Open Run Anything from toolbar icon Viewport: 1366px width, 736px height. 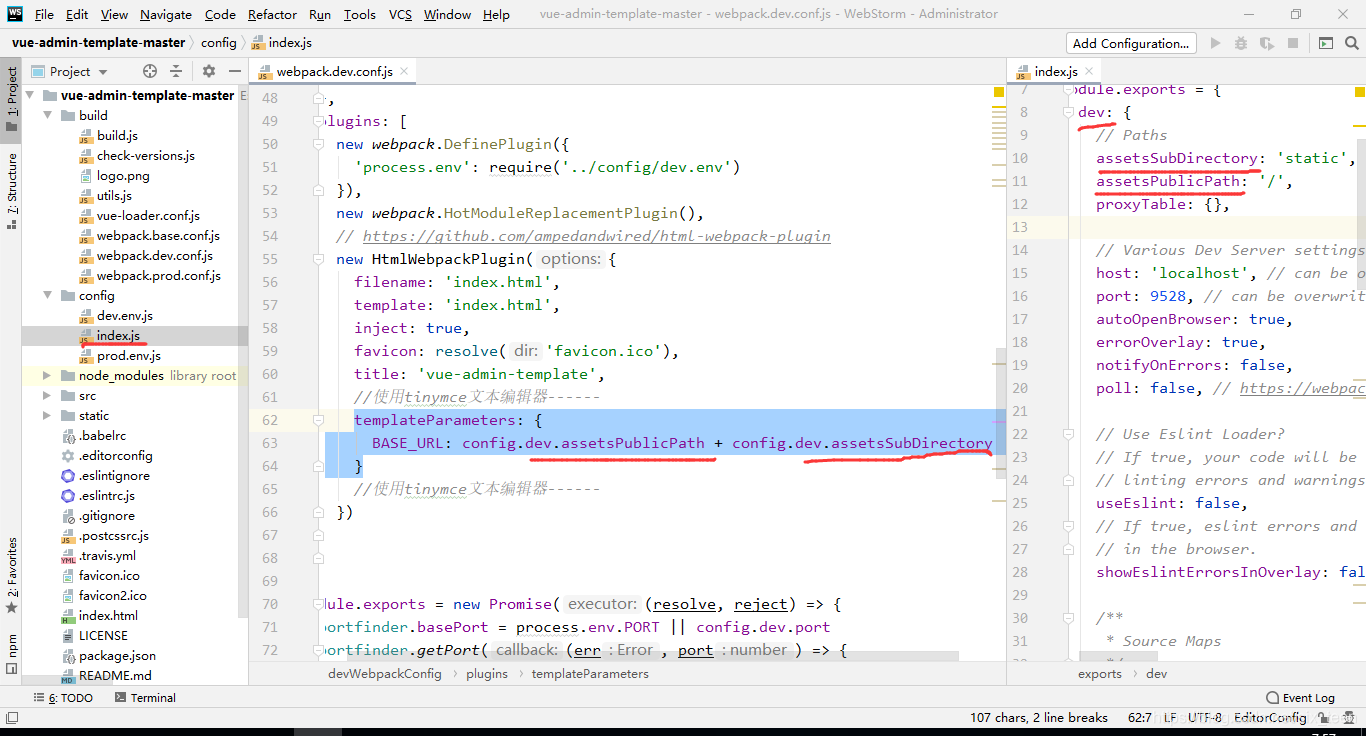[x=1325, y=43]
